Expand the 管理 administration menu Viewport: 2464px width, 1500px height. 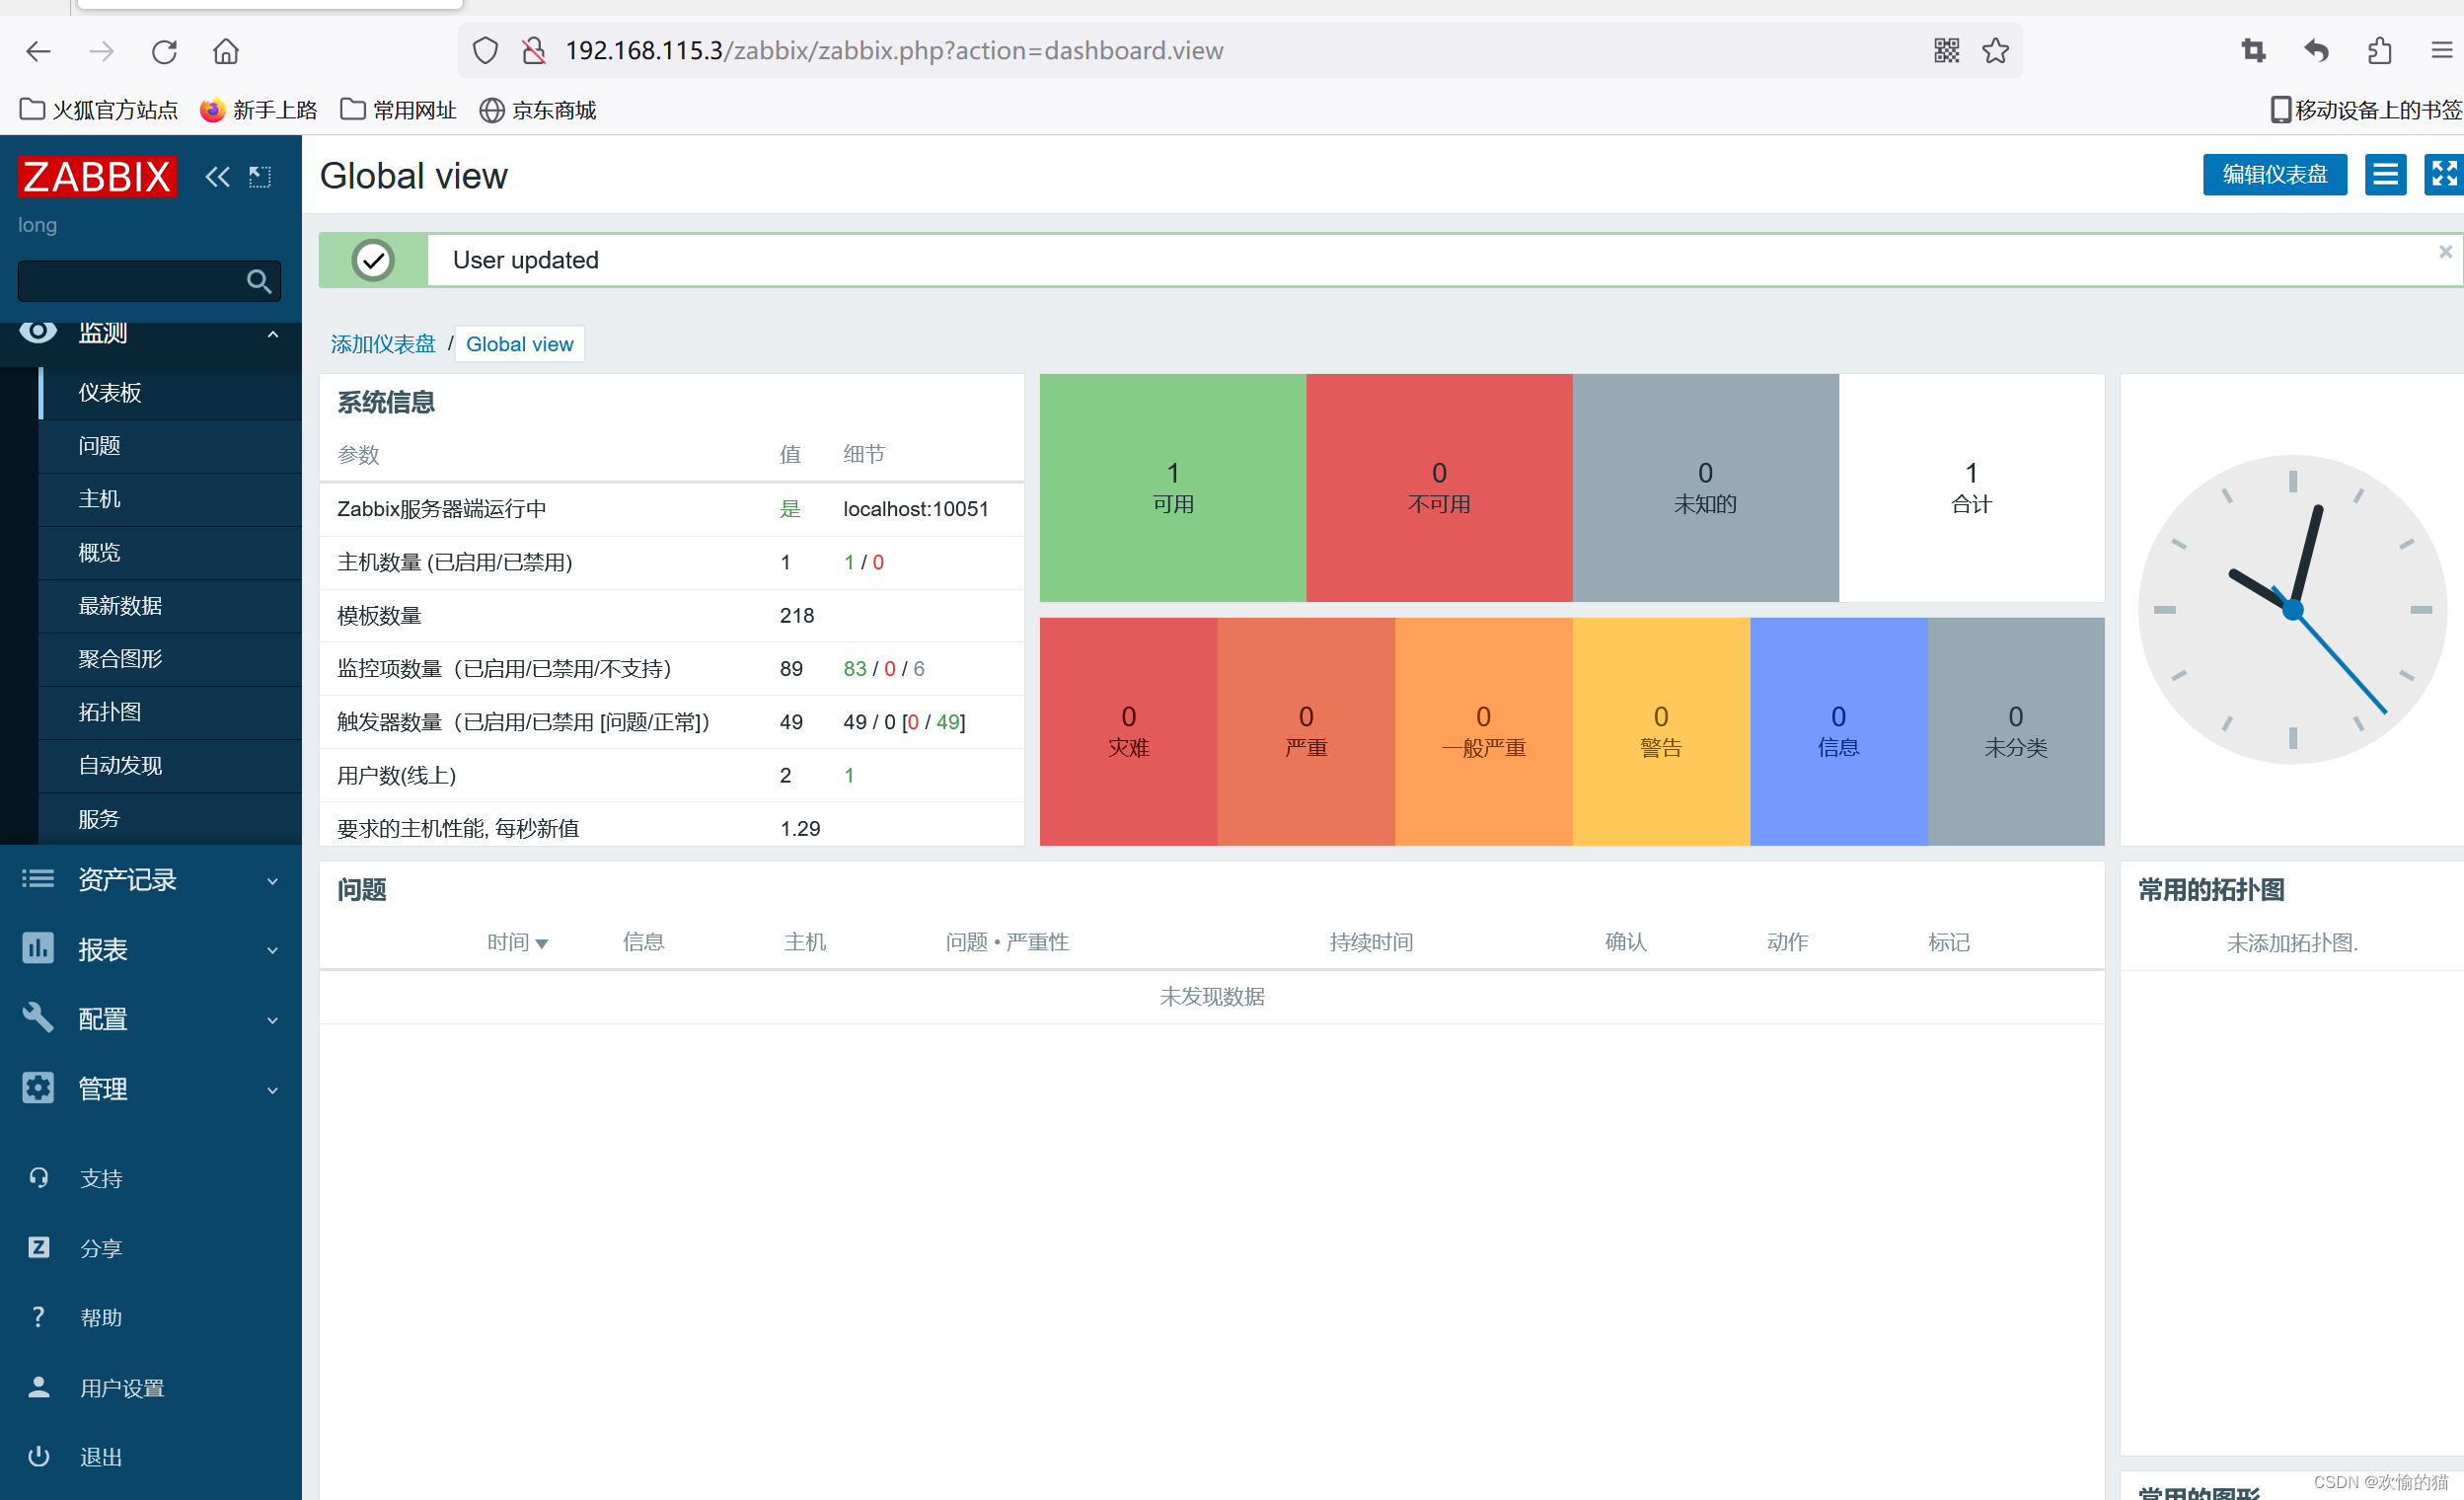point(150,1089)
